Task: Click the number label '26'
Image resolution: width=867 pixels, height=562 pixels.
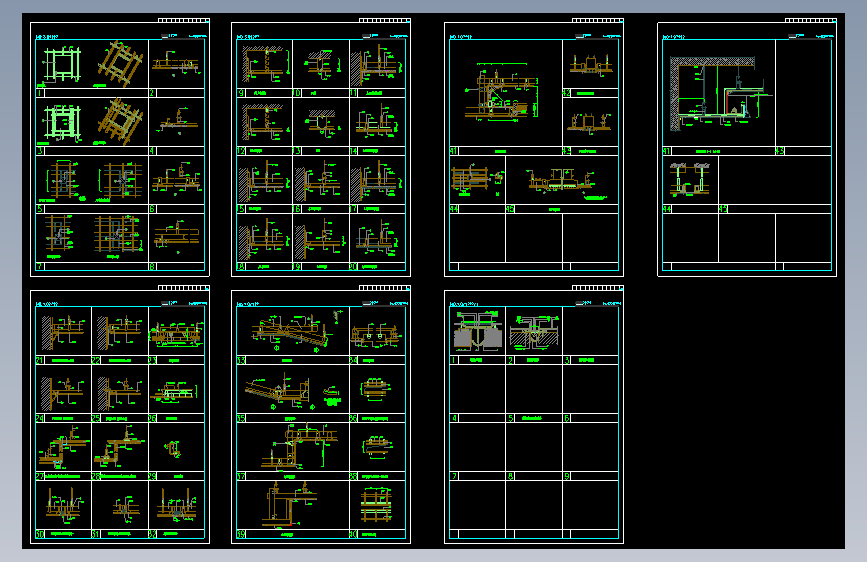Action: (x=153, y=418)
